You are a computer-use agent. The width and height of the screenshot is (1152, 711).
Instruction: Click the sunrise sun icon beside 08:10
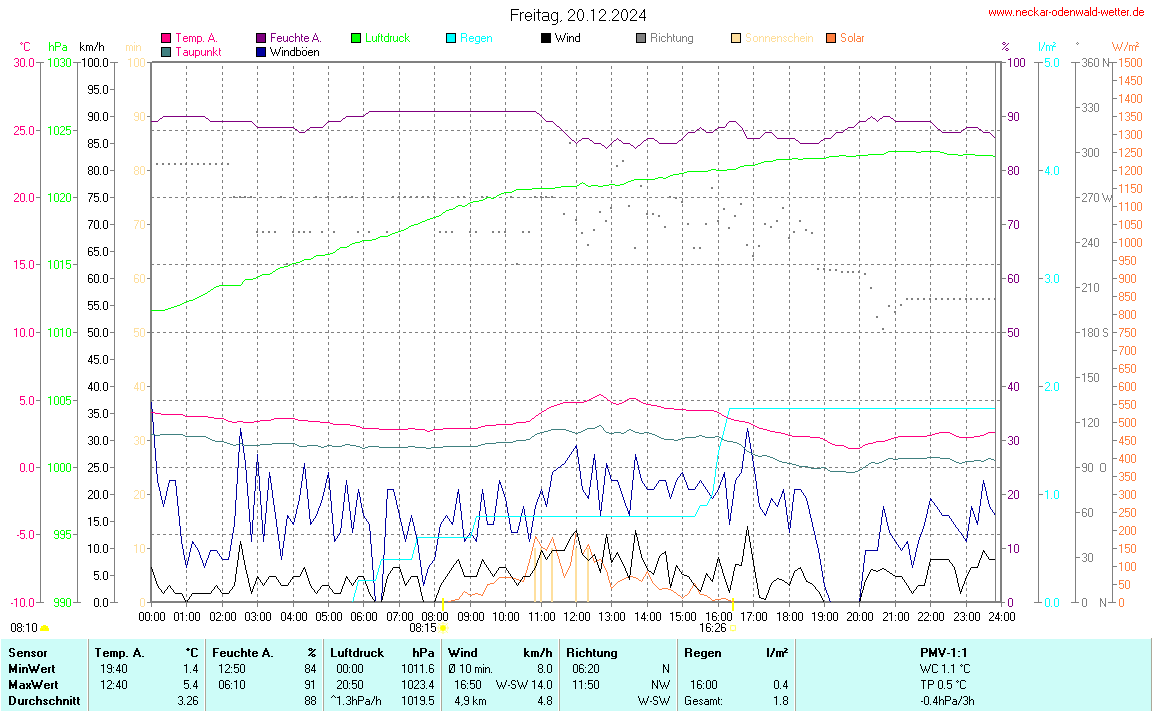click(x=44, y=628)
